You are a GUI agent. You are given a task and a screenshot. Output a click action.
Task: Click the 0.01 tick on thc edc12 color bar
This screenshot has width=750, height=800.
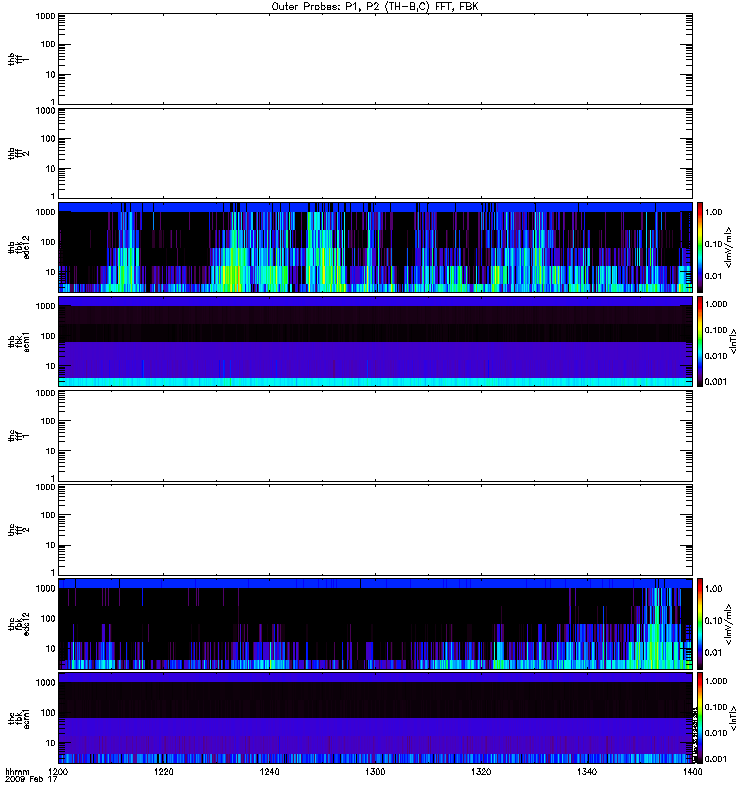(x=713, y=653)
